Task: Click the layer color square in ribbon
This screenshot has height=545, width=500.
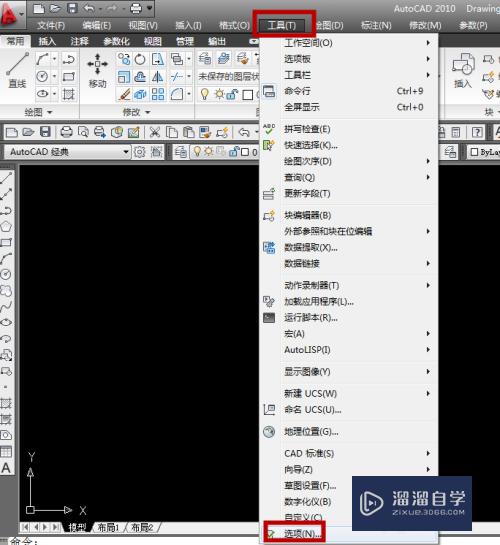Action: click(x=247, y=95)
